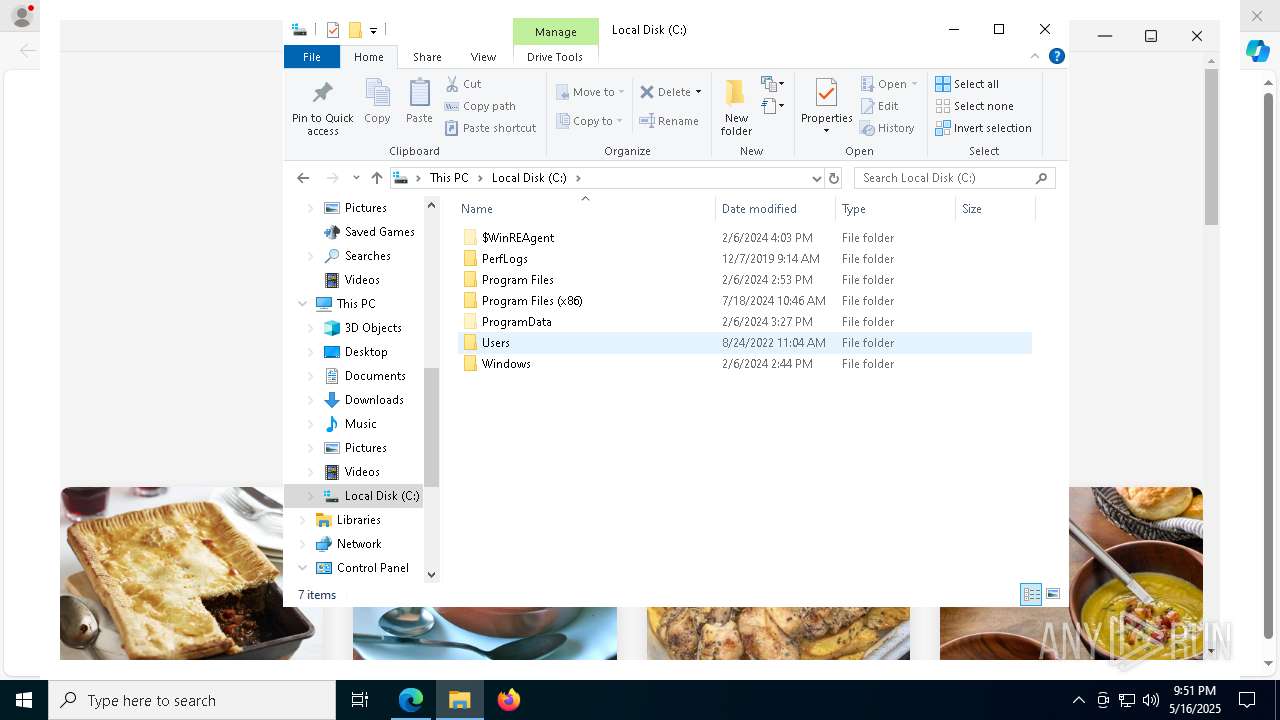Select the Windows folder row
The width and height of the screenshot is (1280, 720).
[x=745, y=364]
